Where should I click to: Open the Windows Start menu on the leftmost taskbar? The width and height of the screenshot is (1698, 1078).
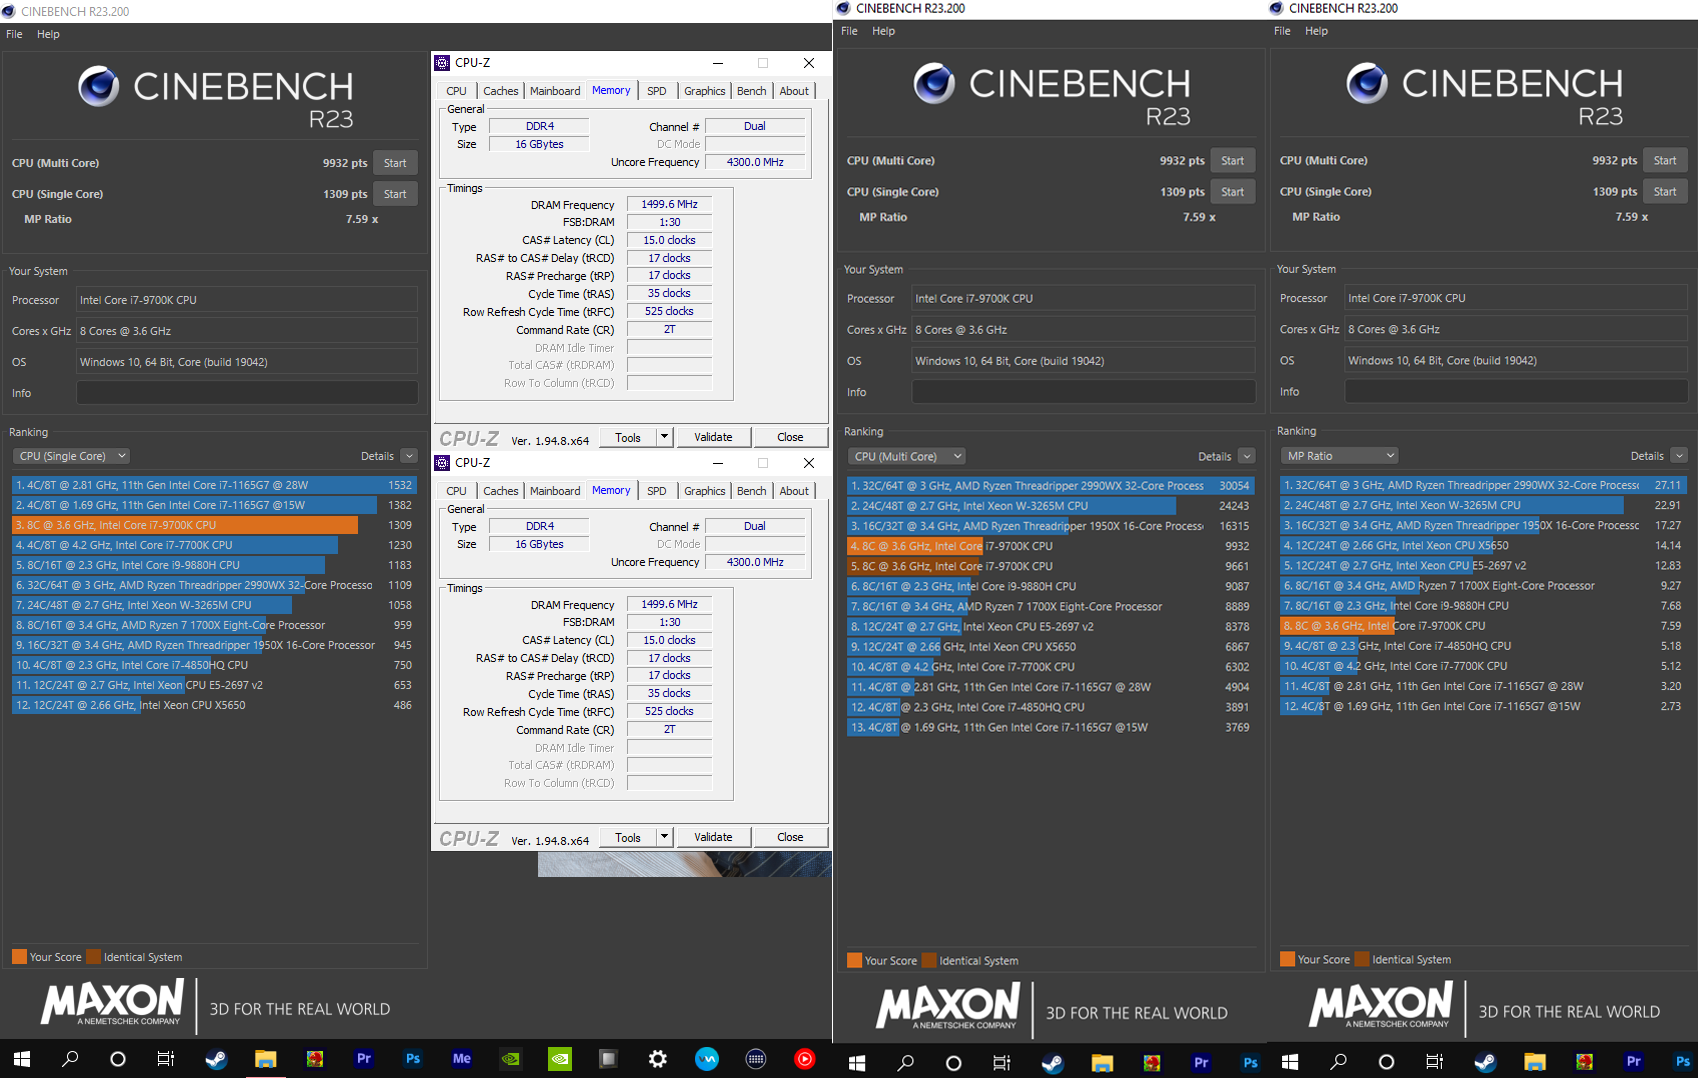tap(21, 1059)
